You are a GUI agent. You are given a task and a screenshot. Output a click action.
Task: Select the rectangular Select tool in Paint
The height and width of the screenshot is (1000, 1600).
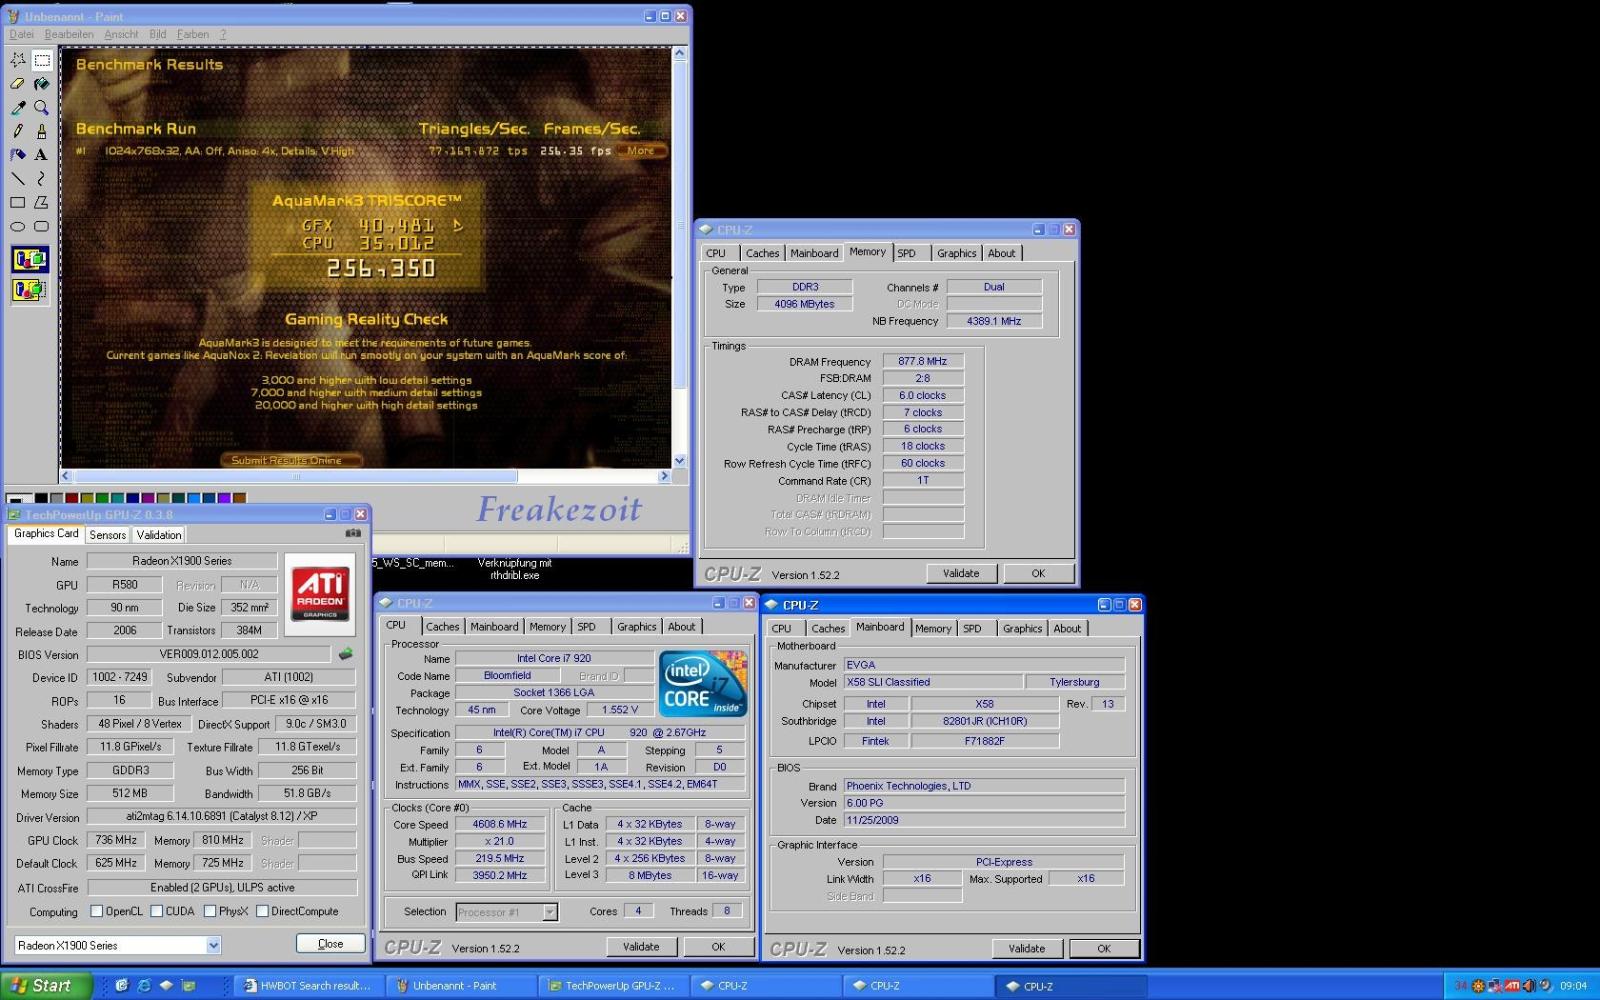(42, 60)
